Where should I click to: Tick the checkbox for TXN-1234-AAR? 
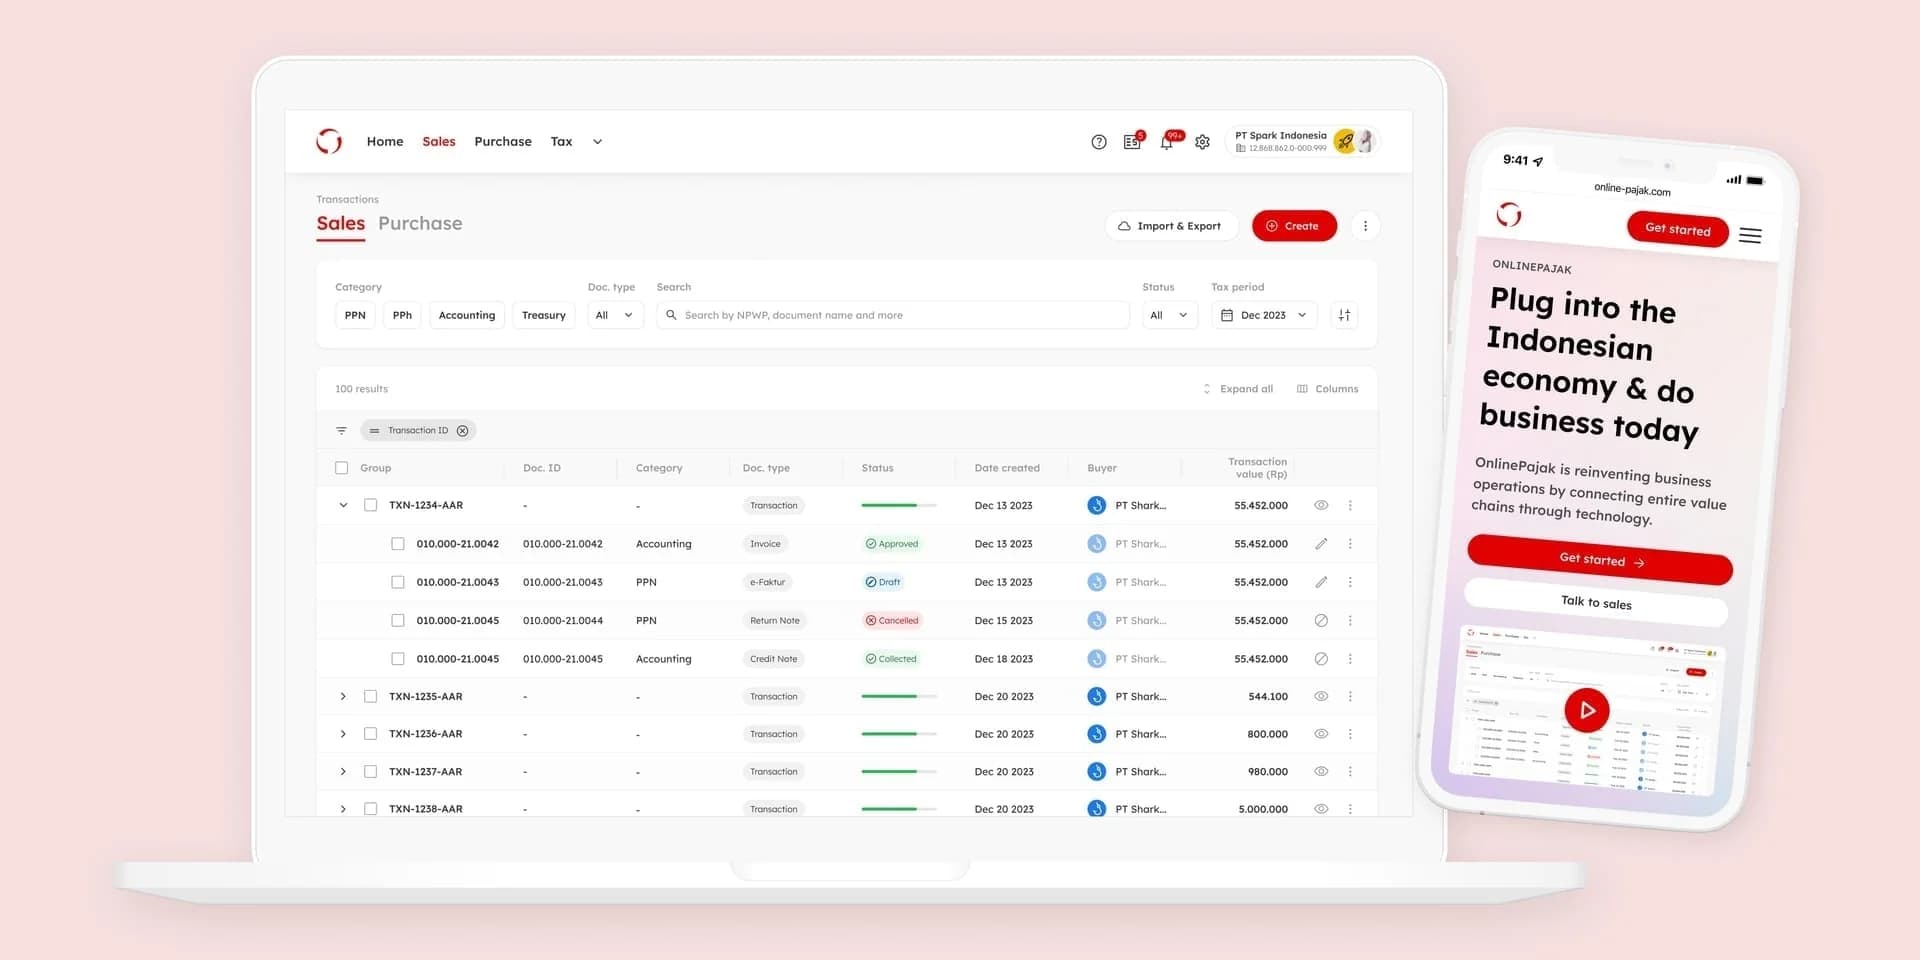tap(370, 505)
